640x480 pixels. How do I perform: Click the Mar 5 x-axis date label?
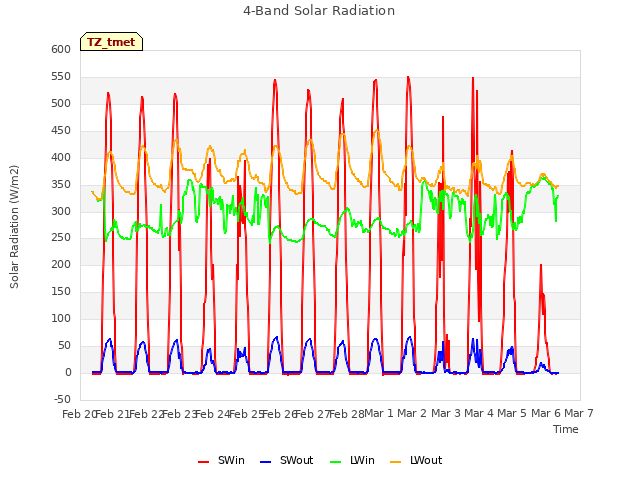512,413
